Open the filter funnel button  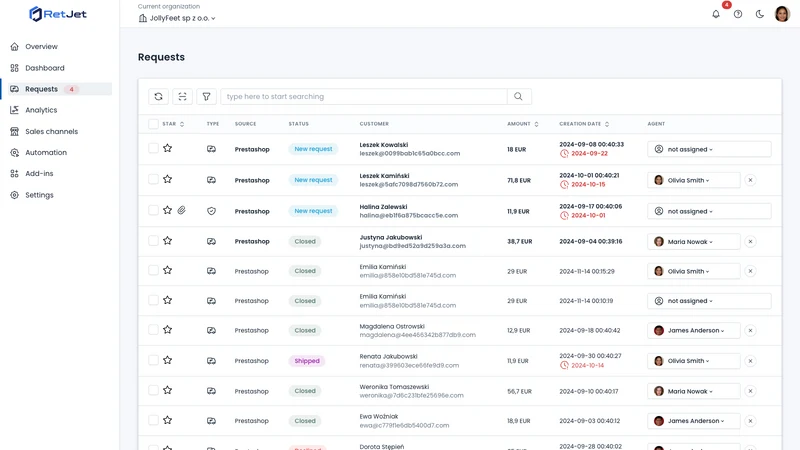pyautogui.click(x=206, y=96)
